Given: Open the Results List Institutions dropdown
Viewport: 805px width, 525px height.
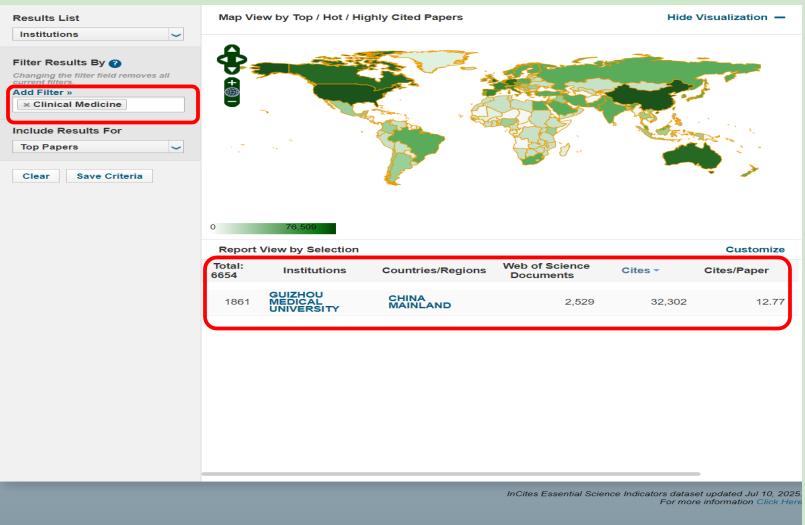Looking at the screenshot, I should coord(98,34).
